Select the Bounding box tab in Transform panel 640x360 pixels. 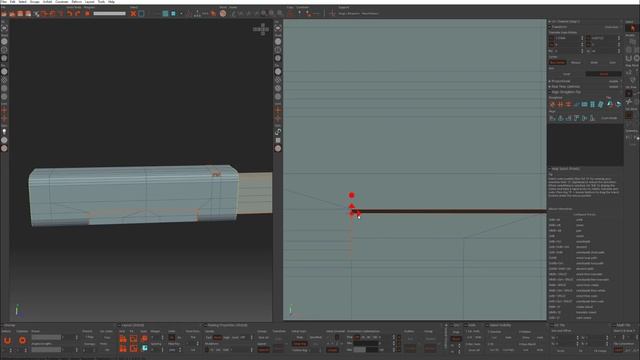click(557, 62)
